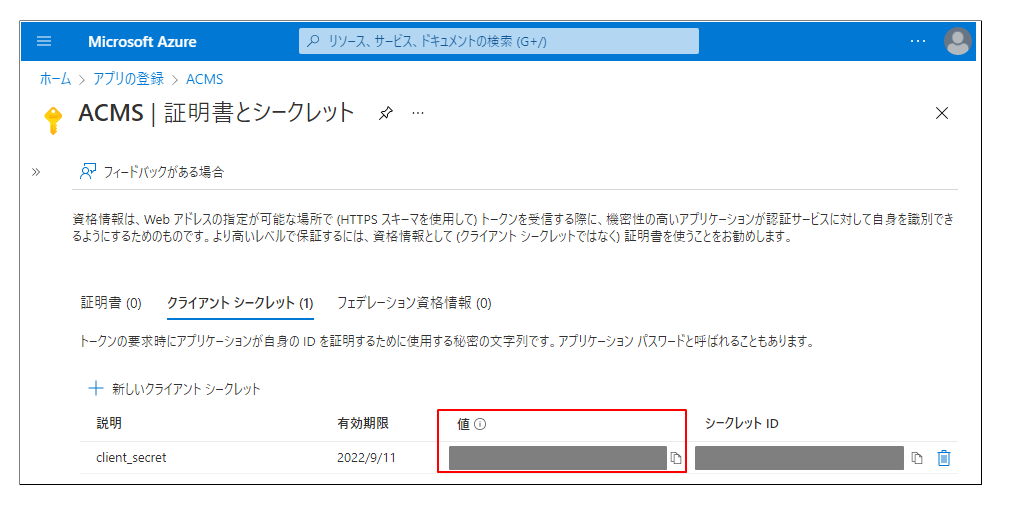
Task: Click the Microsoft Azure home title
Action: 142,42
